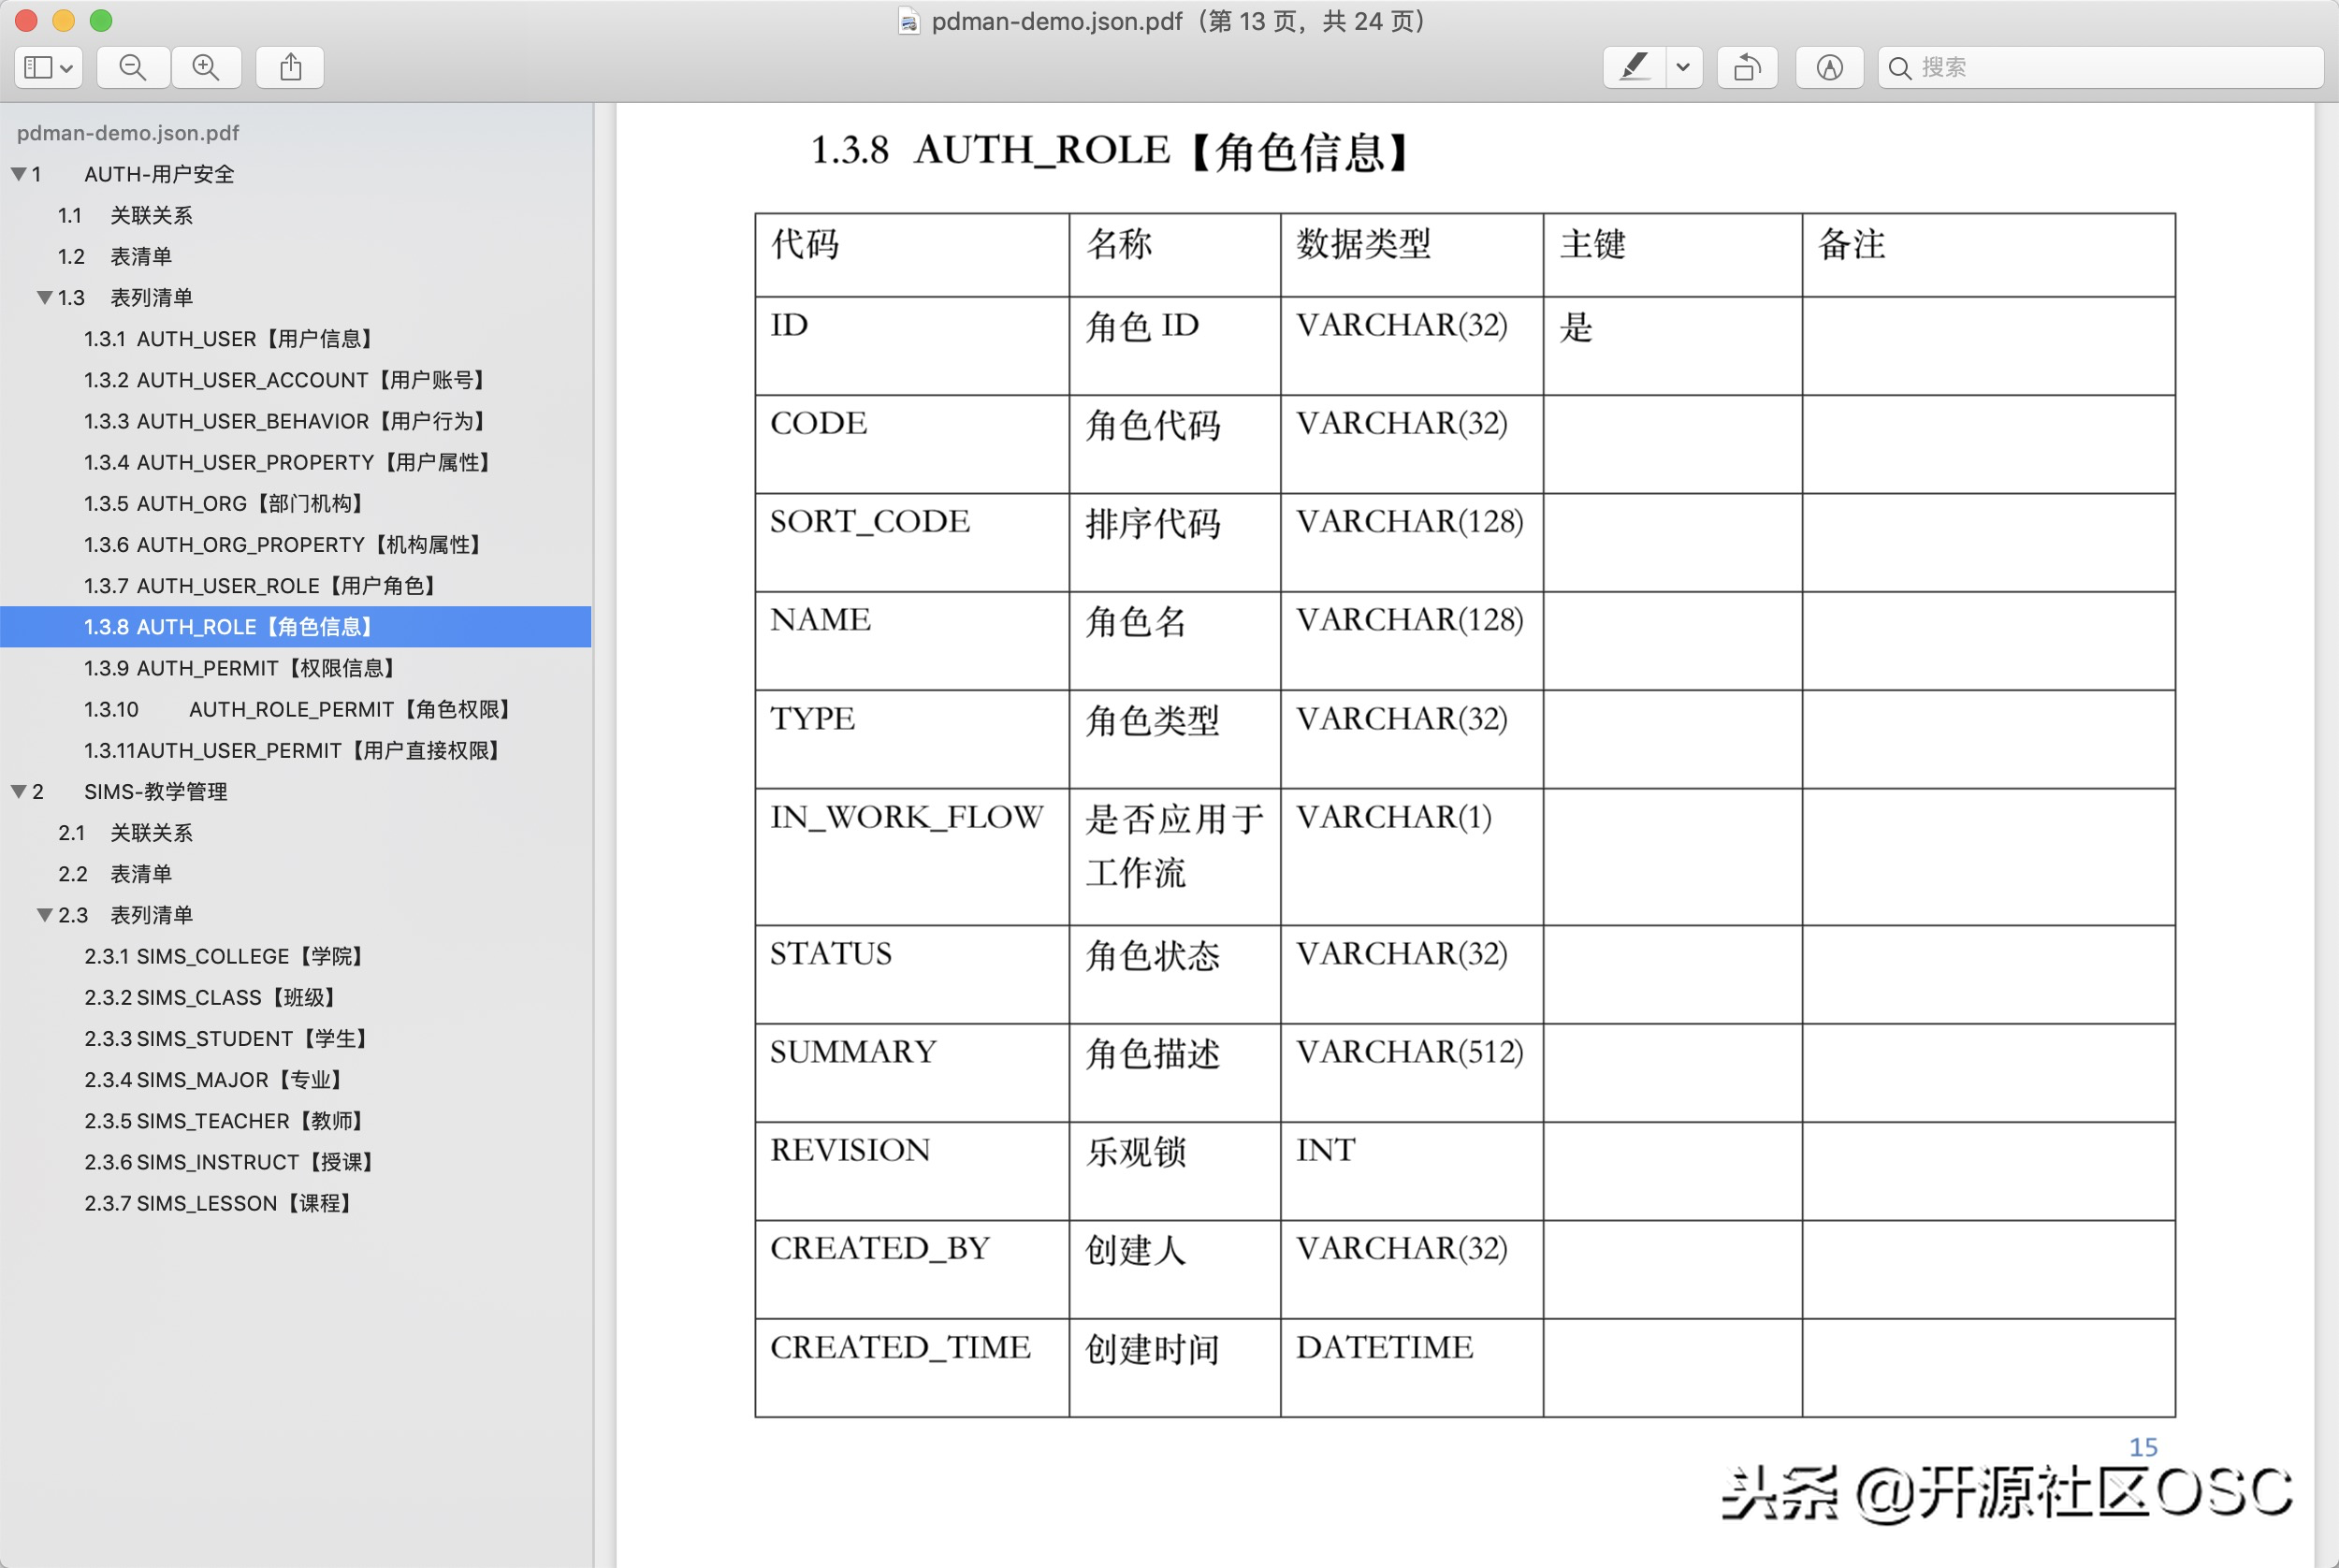
Task: Go to 1.3.4 AUTH_USER_PROPERTY 用户属性
Action: 290,462
